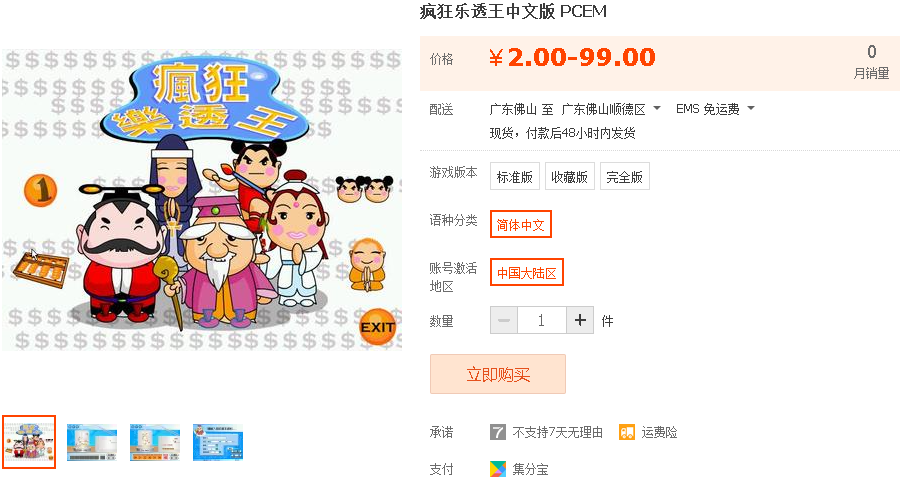Image resolution: width=904 pixels, height=480 pixels.
Task: Toggle the 中国大陆区 activation region option
Action: click(526, 272)
